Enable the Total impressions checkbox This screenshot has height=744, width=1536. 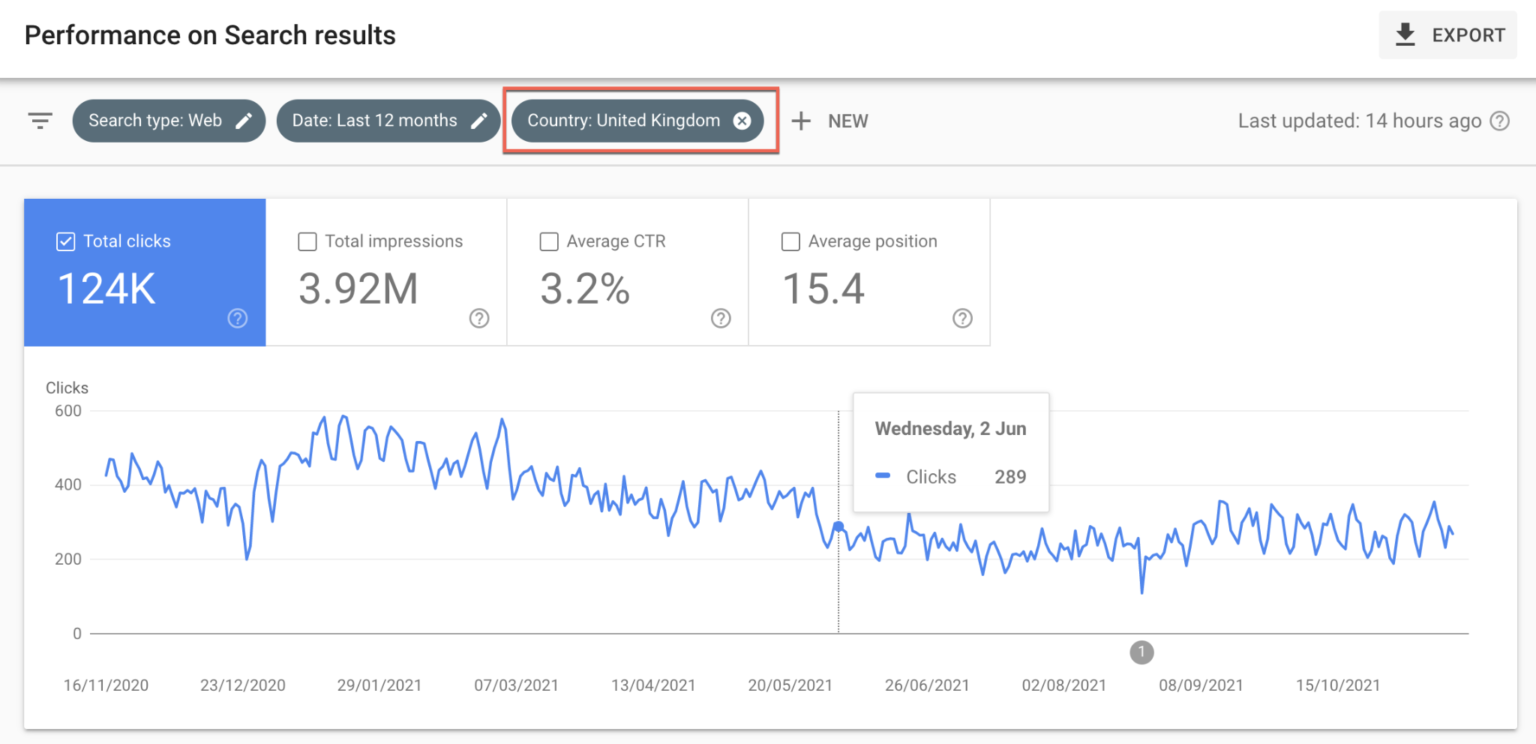307,241
